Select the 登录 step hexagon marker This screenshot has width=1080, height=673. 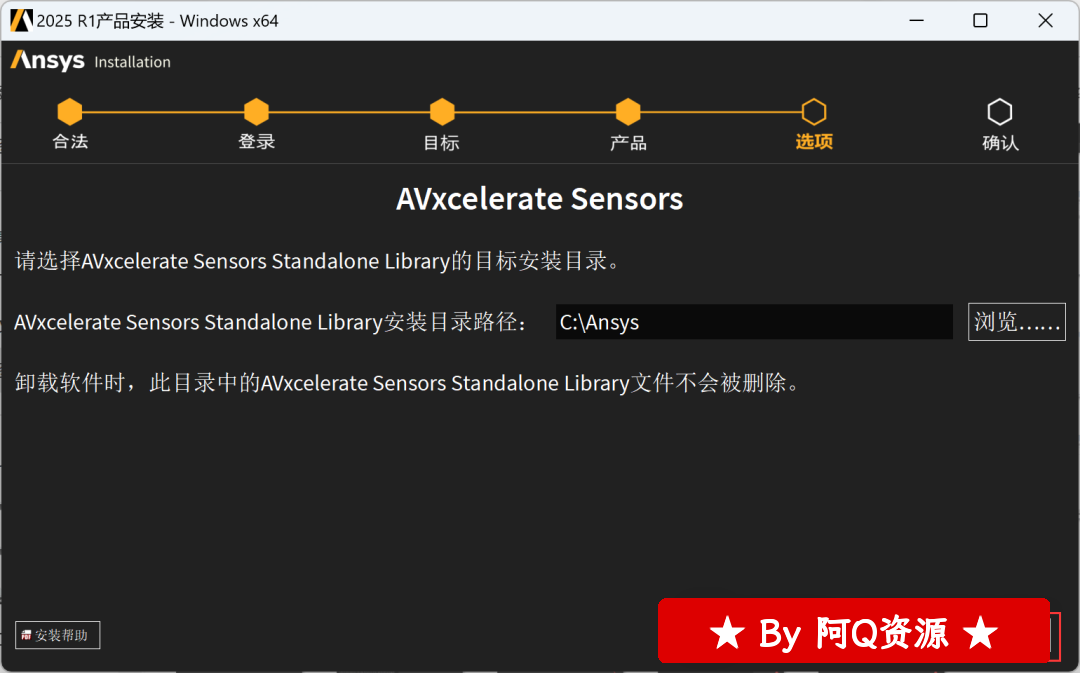click(256, 112)
